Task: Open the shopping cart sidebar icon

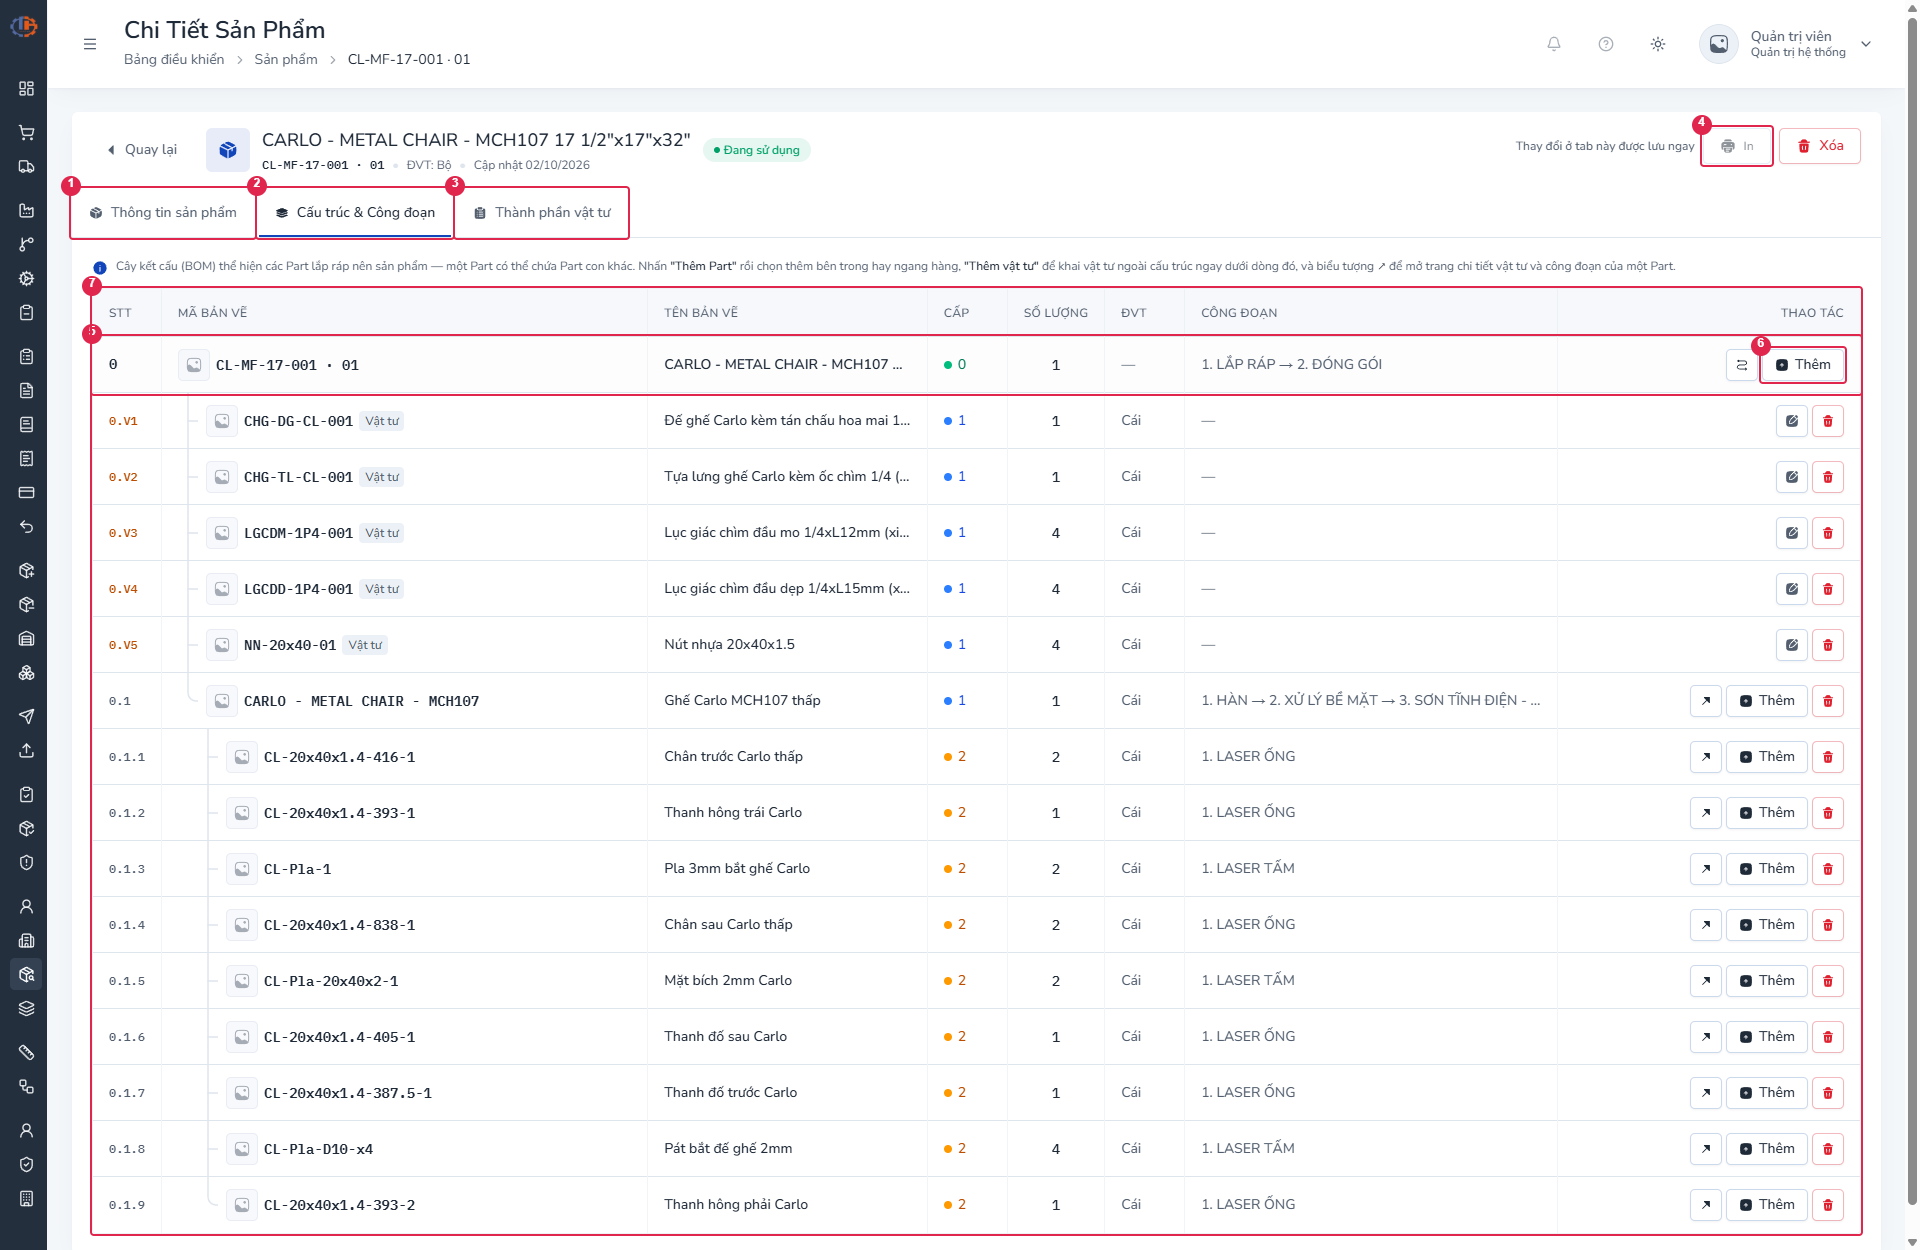Action: (27, 133)
